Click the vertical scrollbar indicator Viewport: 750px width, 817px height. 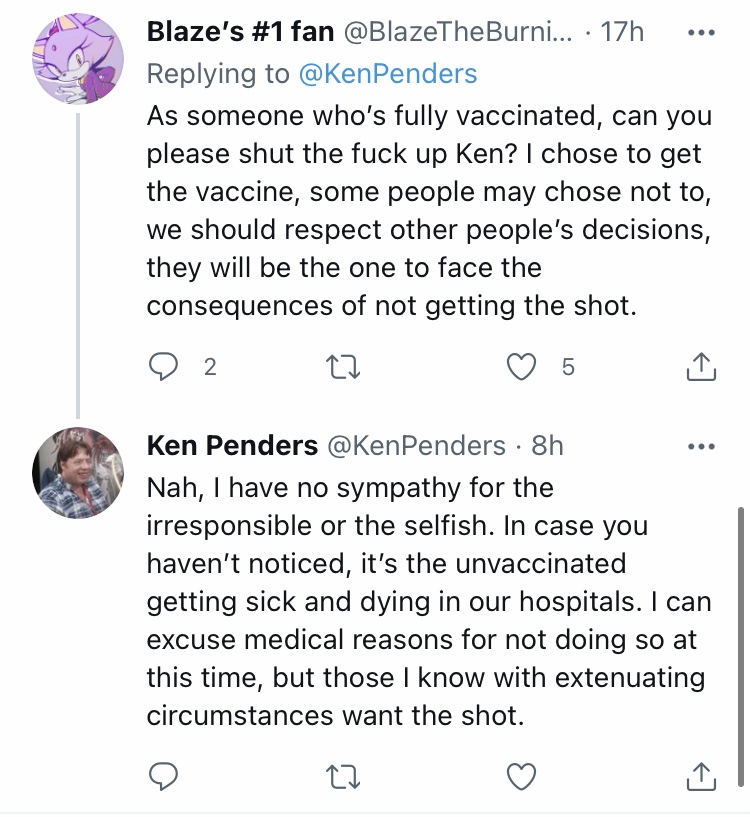741,646
